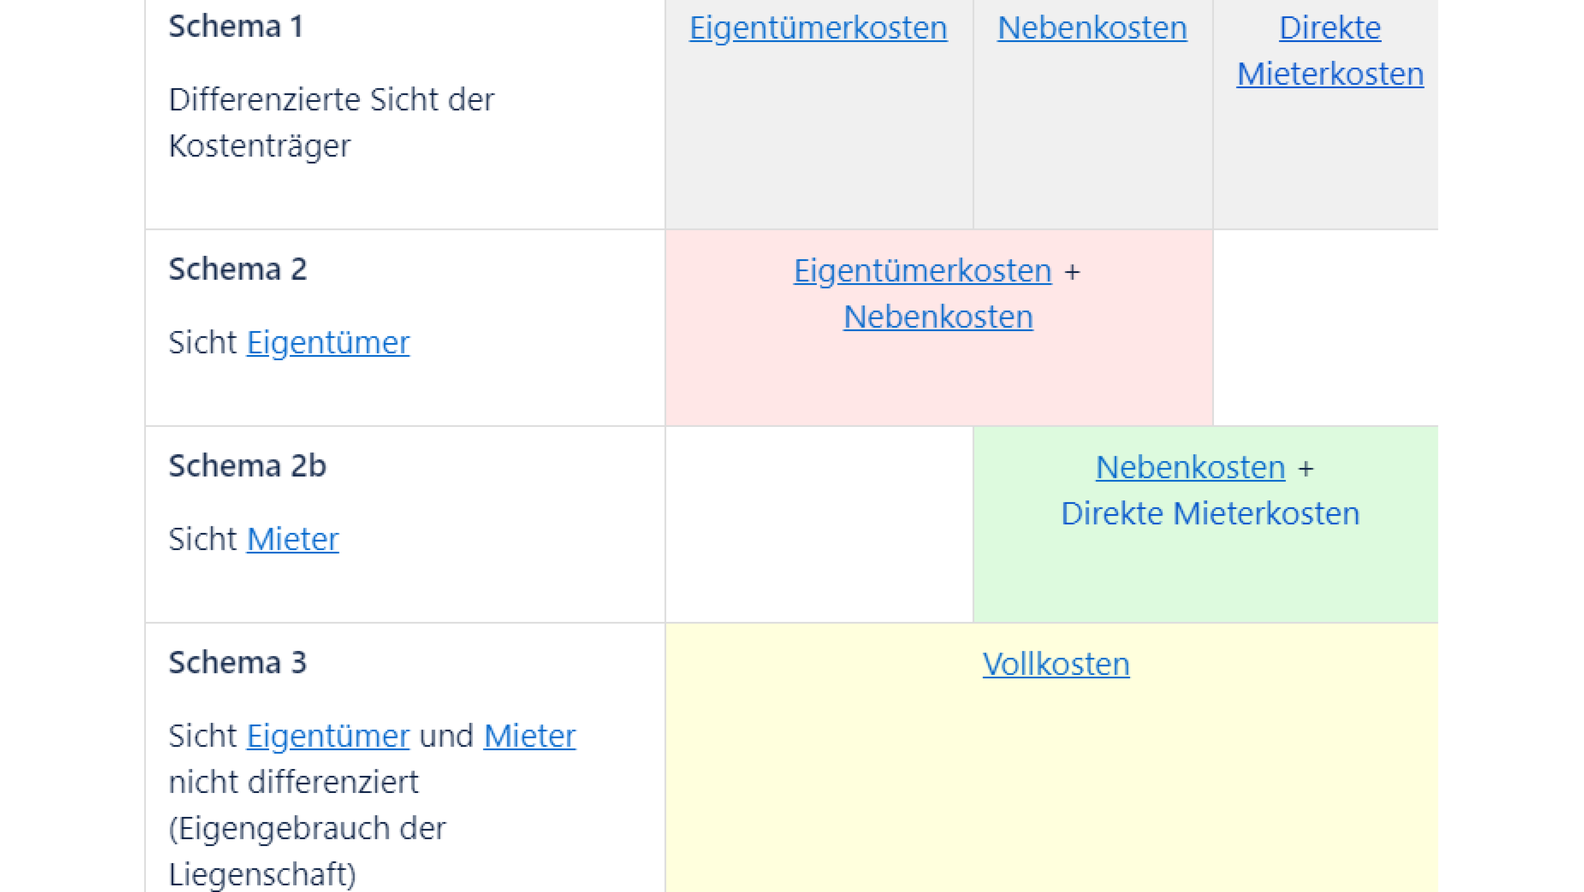Click text Eigengebrauch der Liegenschaft

pyautogui.click(x=307, y=851)
